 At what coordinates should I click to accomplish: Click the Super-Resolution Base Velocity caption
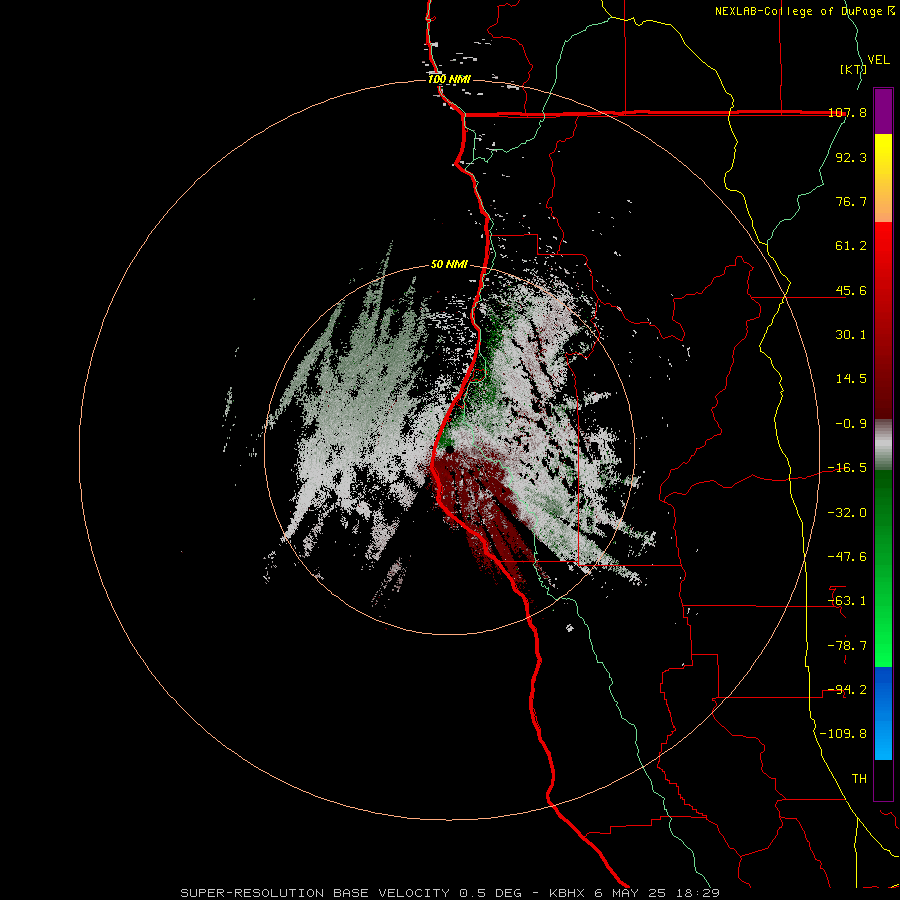[x=450, y=893]
